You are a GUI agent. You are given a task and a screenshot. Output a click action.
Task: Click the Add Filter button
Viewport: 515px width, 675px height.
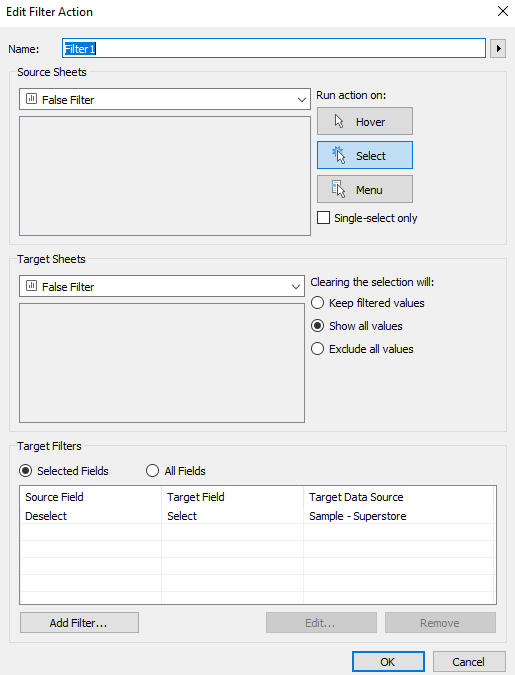pyautogui.click(x=79, y=622)
